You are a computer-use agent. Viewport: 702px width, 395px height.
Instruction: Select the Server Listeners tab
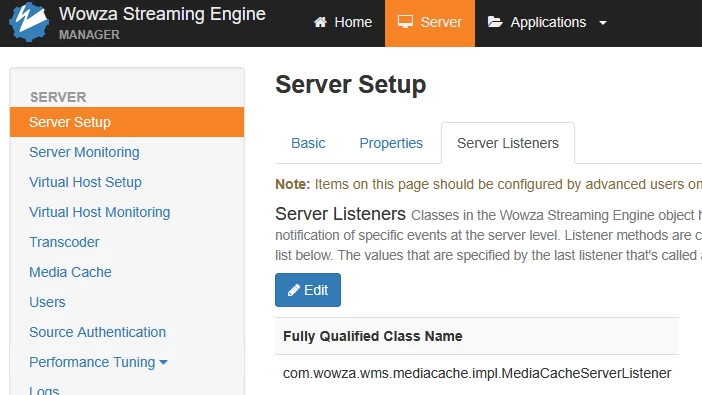[x=508, y=143]
